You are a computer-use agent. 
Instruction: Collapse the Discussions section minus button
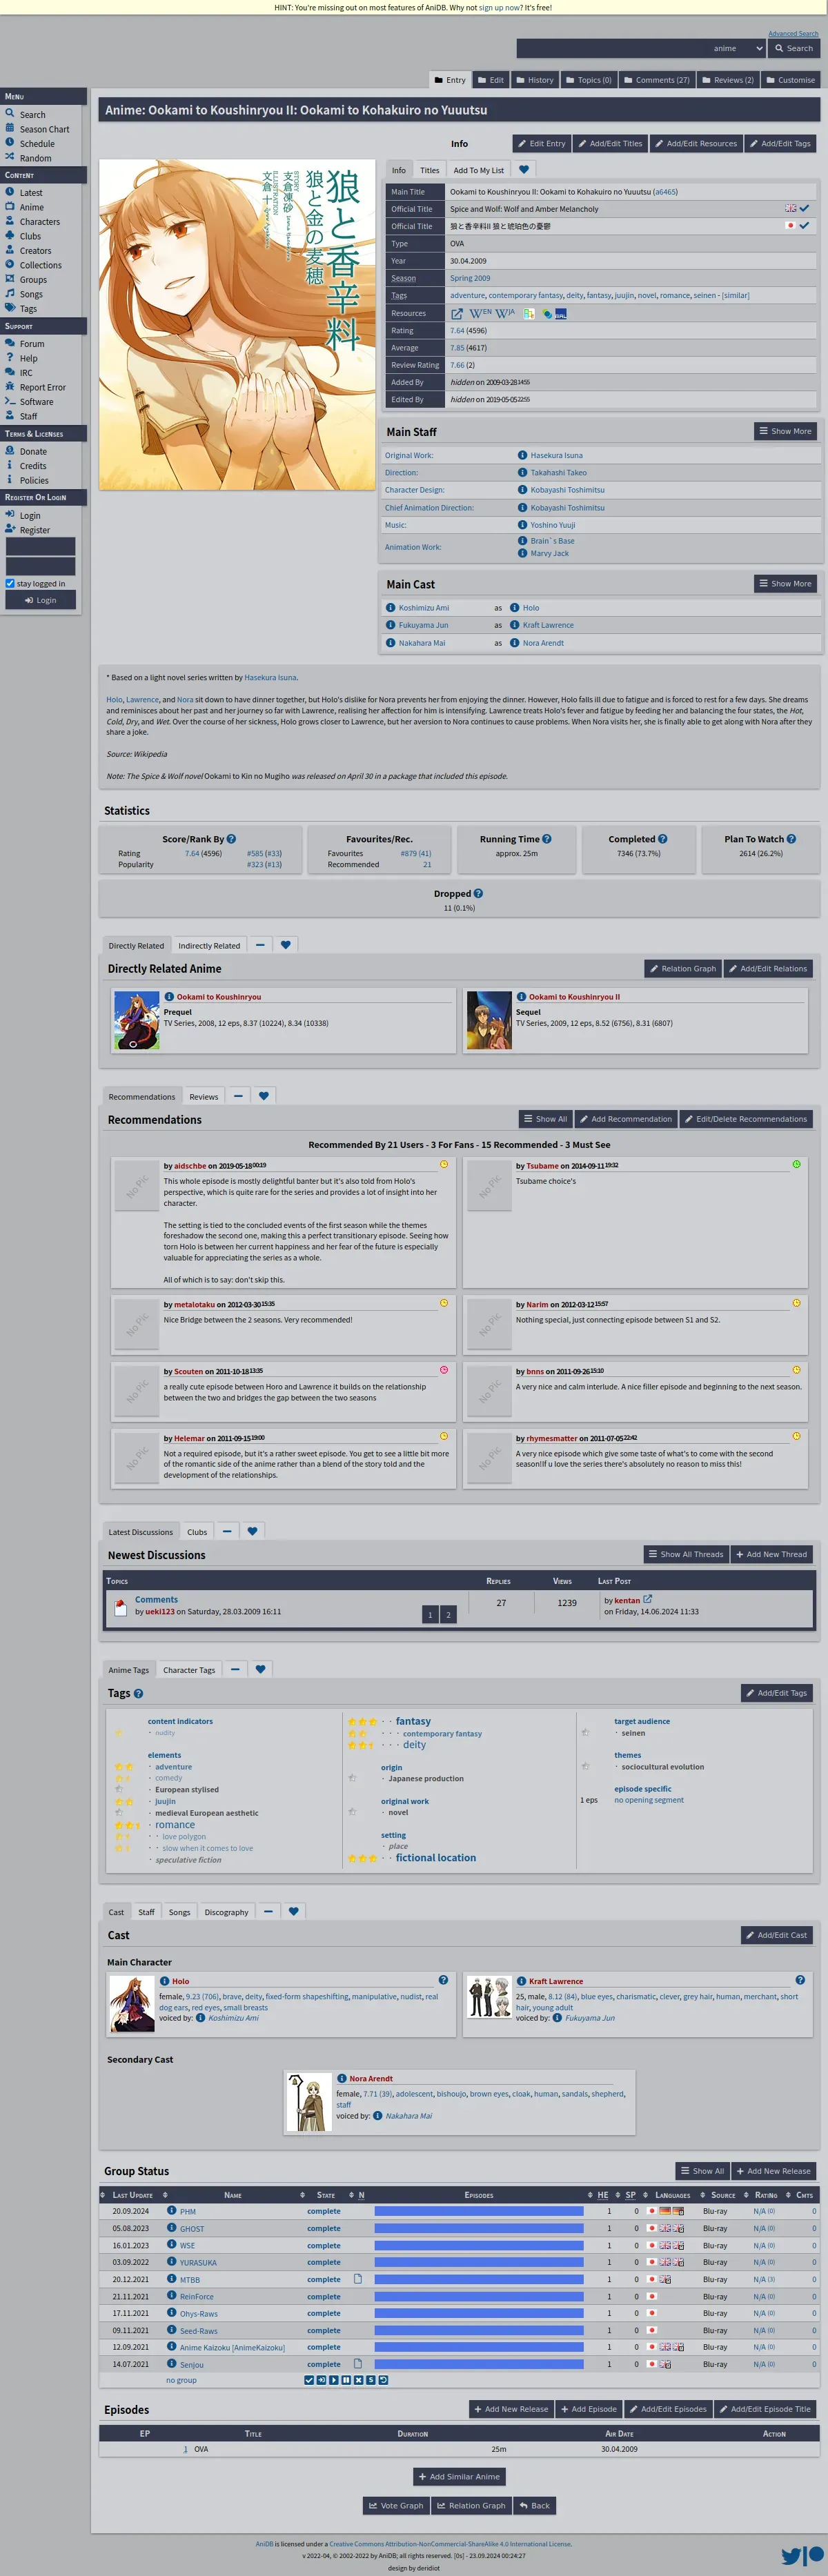[227, 1530]
